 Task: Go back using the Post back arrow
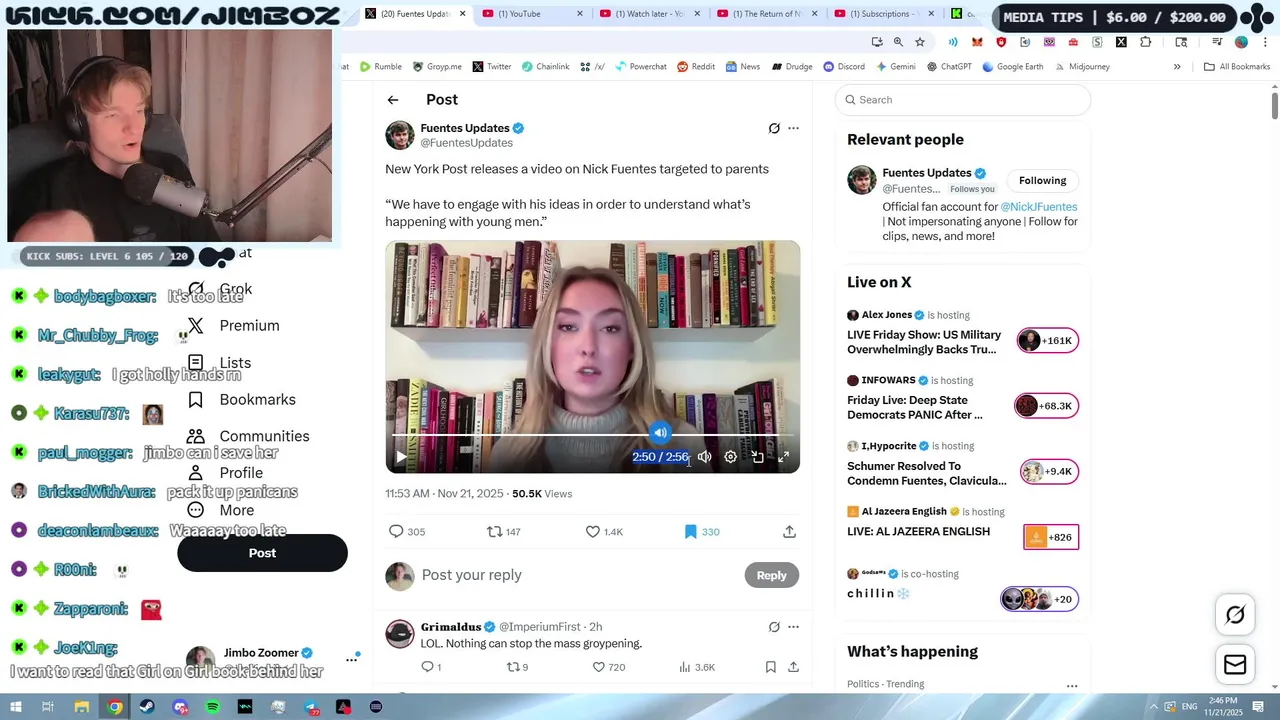393,100
